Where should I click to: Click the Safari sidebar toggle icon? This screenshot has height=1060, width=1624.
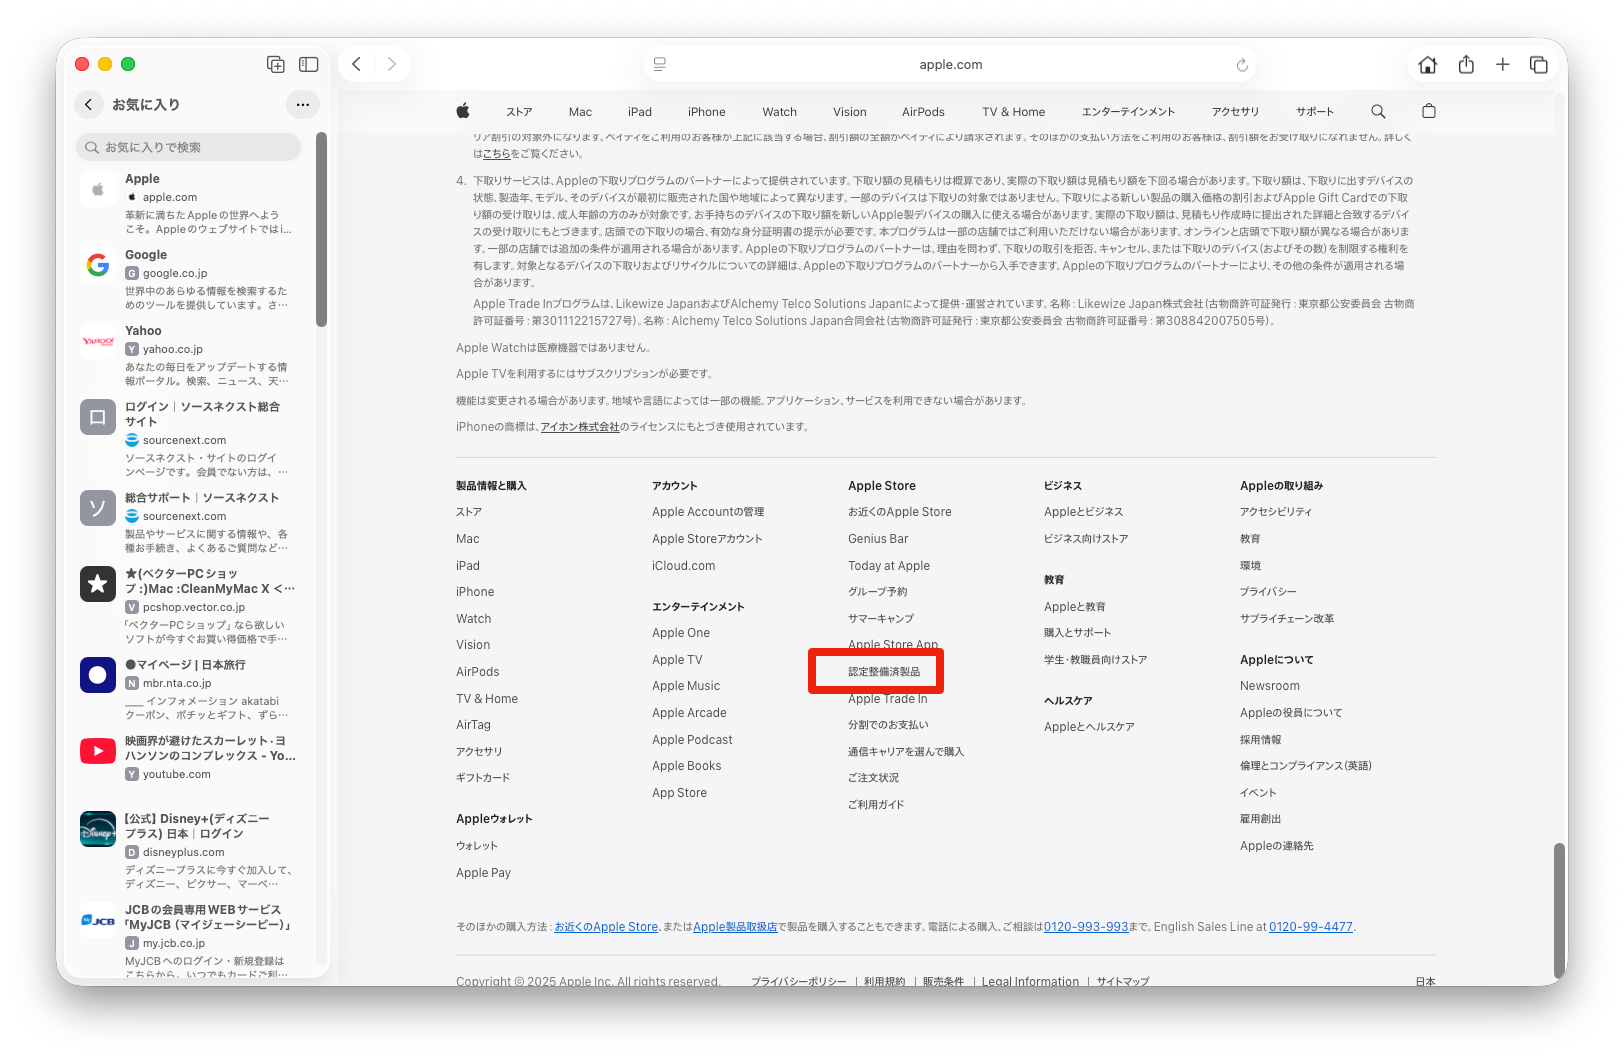[x=309, y=64]
